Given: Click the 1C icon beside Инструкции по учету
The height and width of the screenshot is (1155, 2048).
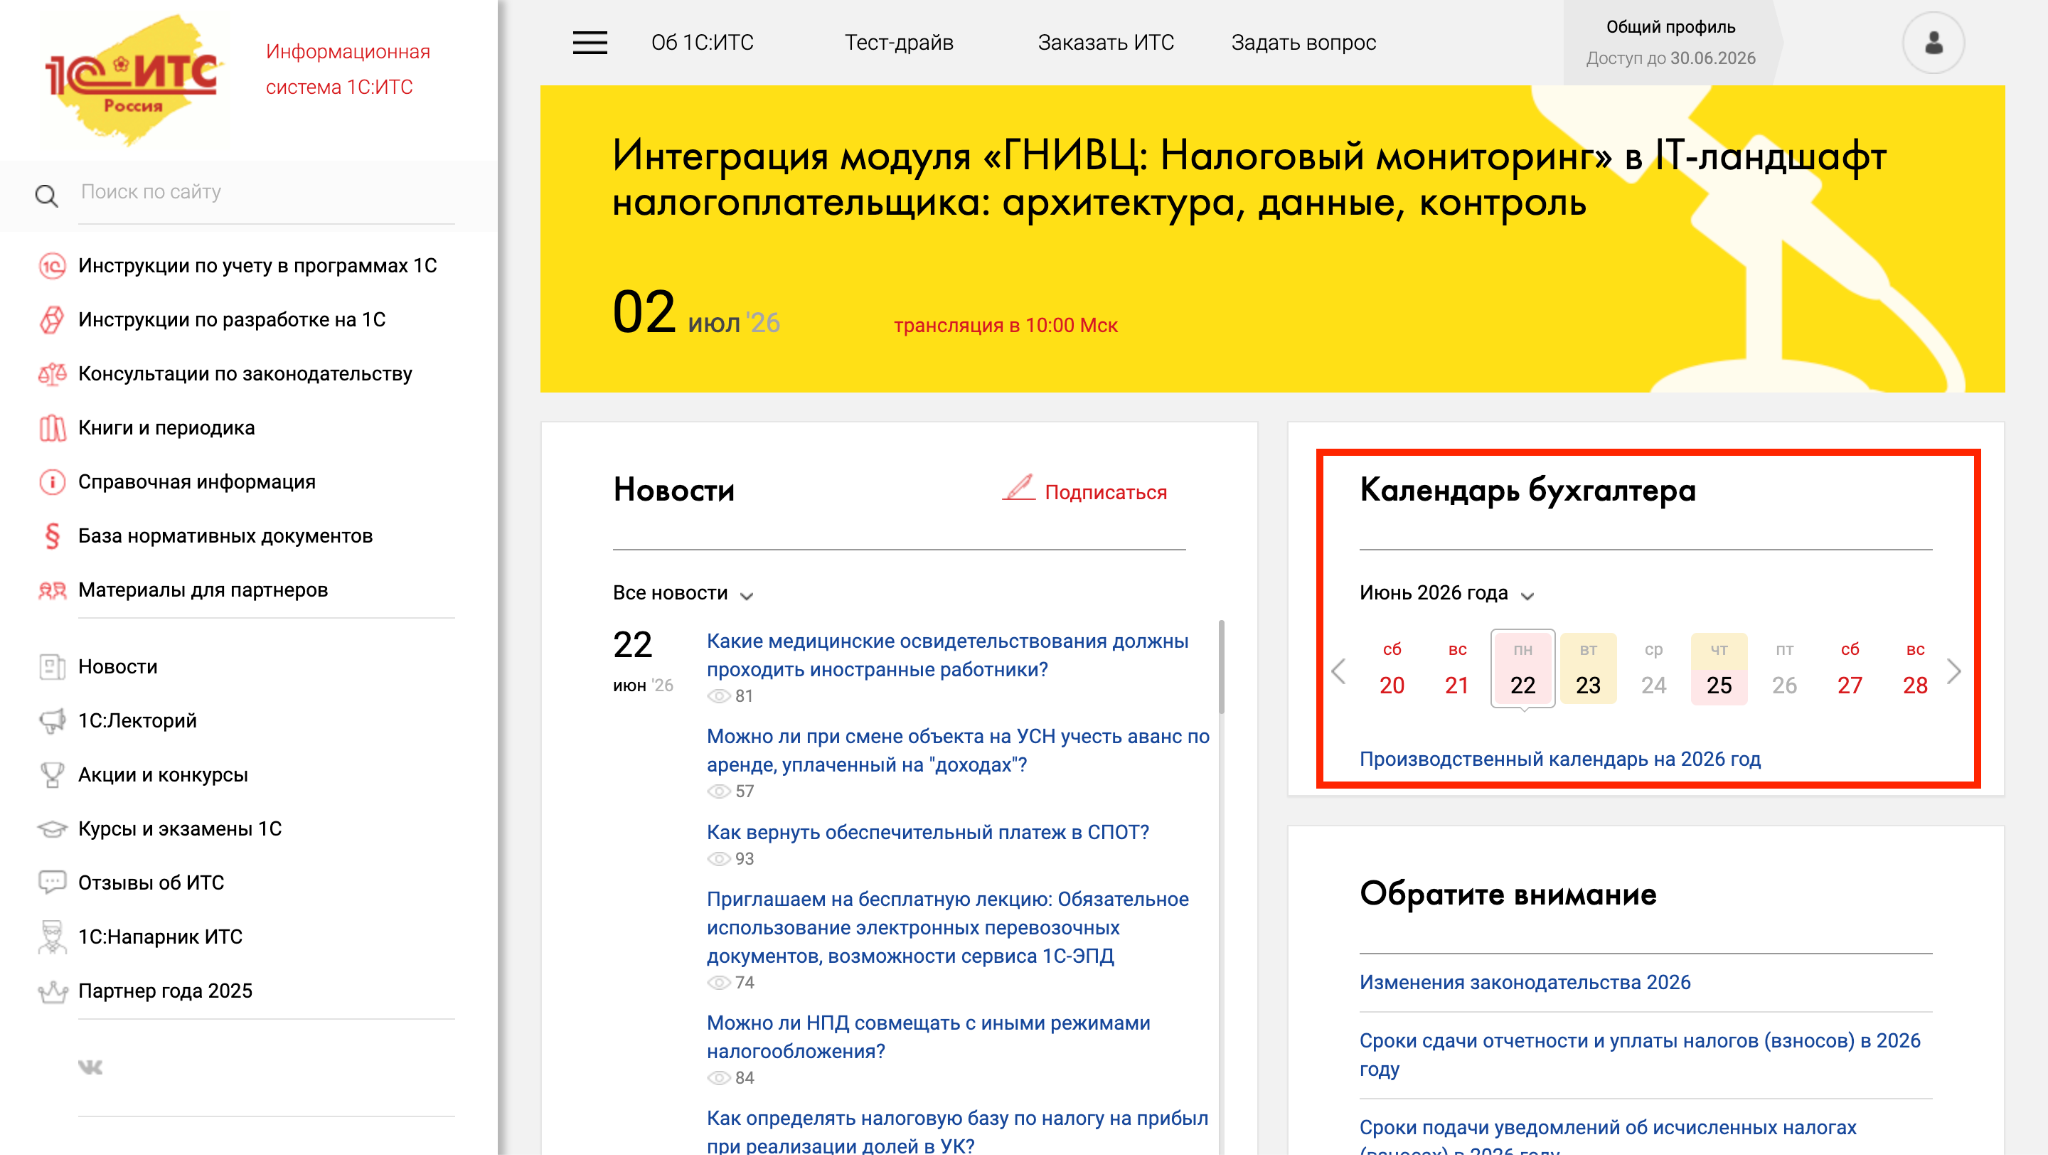Looking at the screenshot, I should pyautogui.click(x=52, y=266).
